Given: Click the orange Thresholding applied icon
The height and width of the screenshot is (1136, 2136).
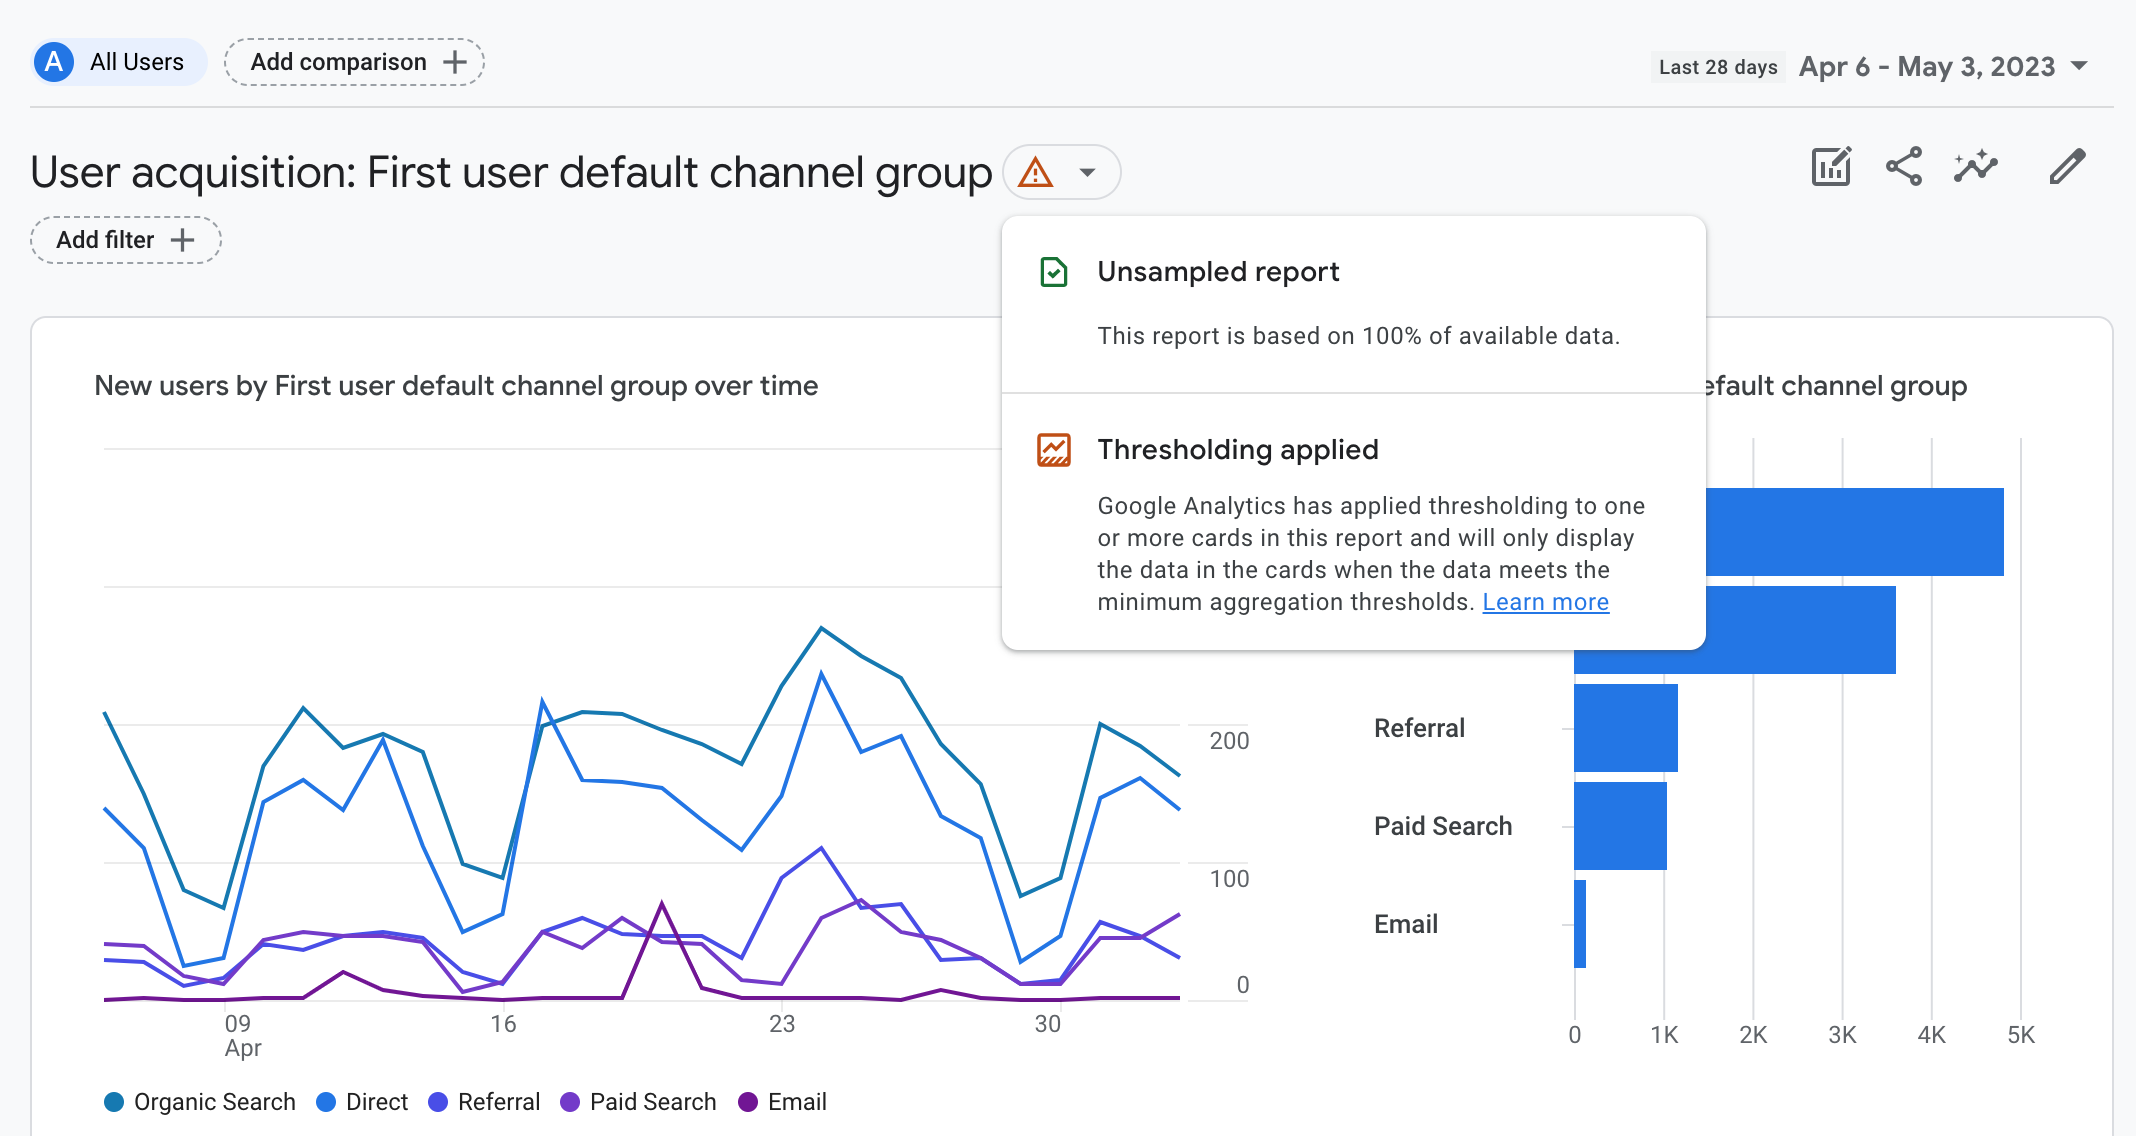Looking at the screenshot, I should (x=1054, y=450).
